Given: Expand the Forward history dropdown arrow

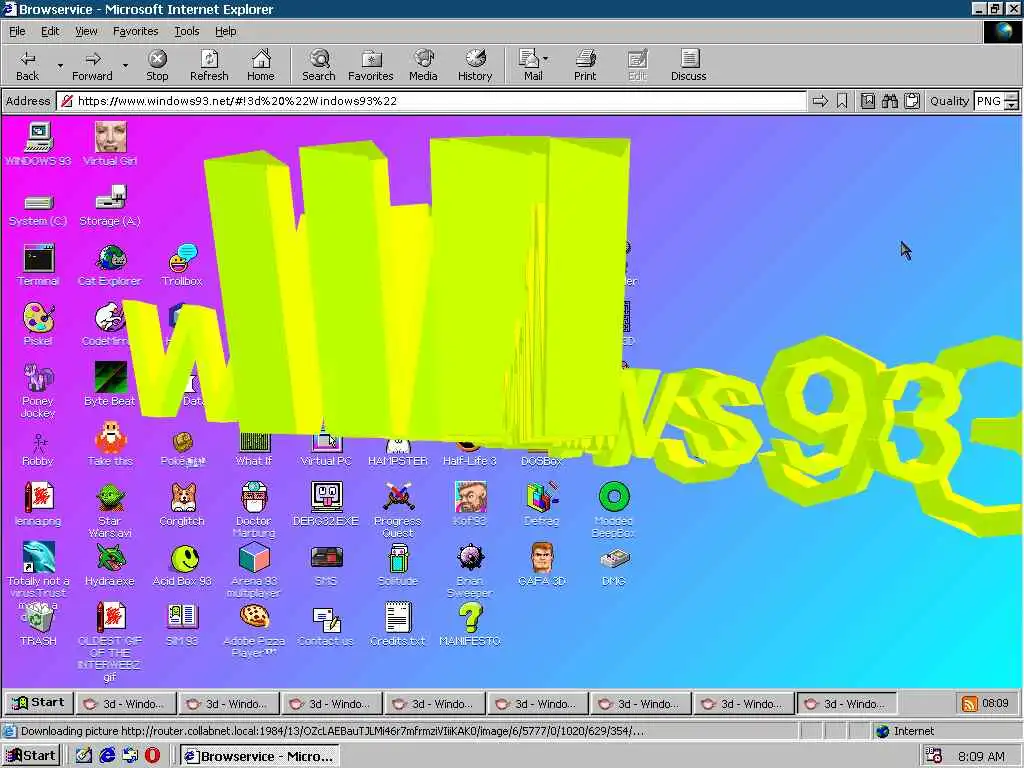Looking at the screenshot, I should tap(125, 65).
